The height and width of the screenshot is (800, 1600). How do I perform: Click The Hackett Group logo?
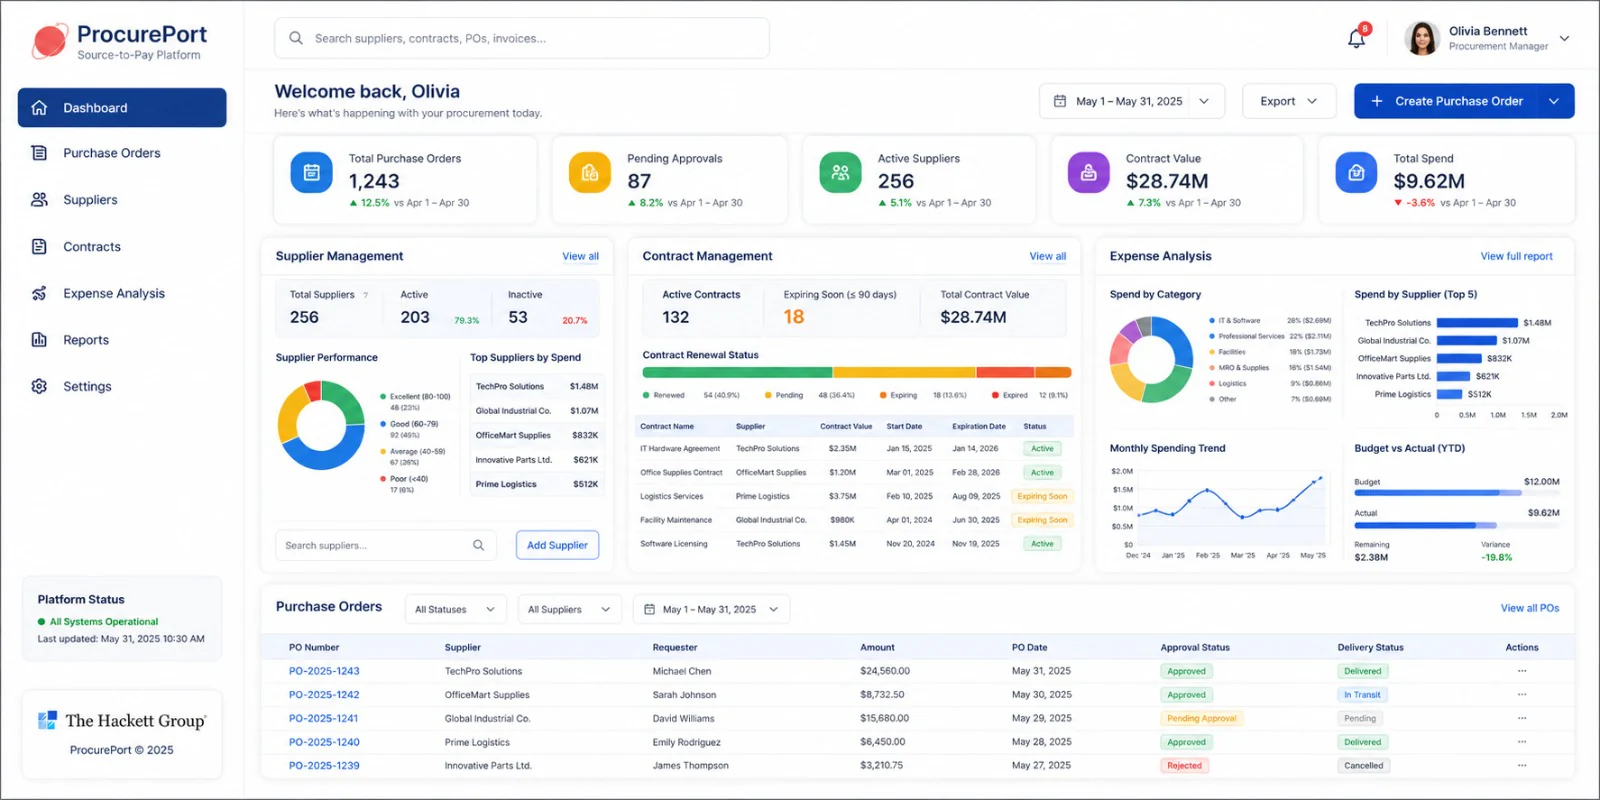coord(122,720)
